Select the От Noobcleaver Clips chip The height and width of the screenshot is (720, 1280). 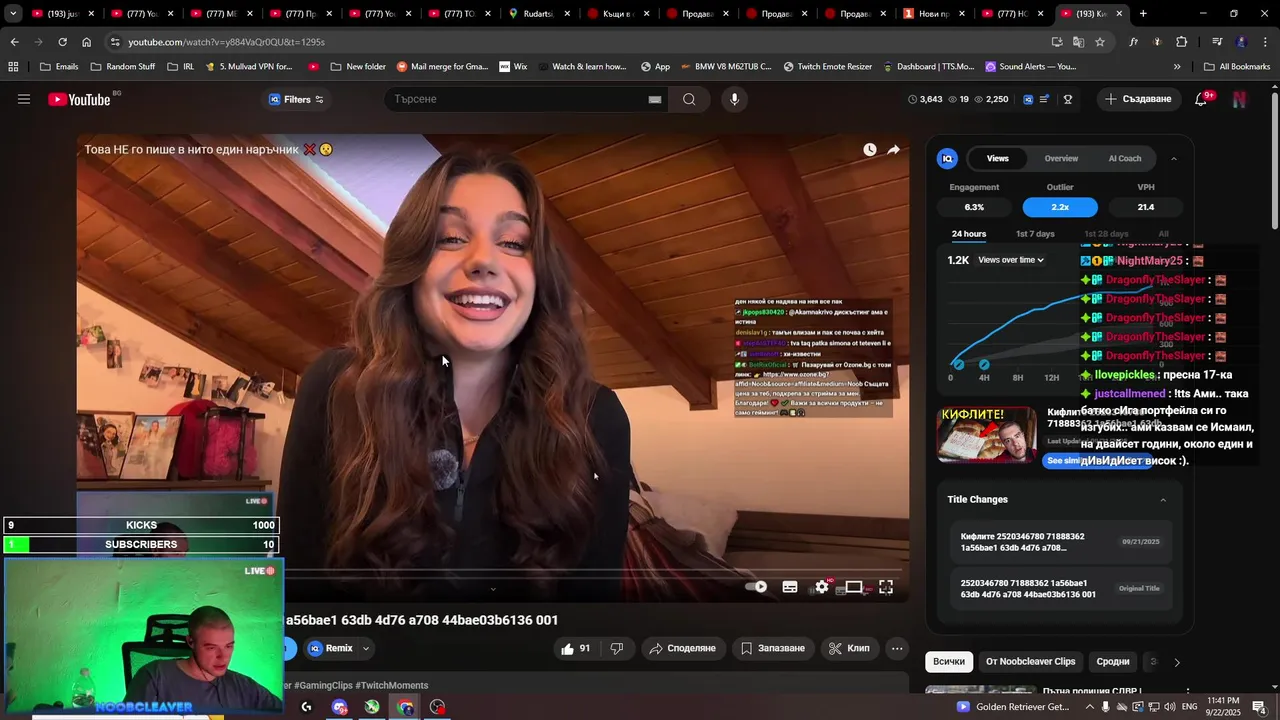[1030, 662]
